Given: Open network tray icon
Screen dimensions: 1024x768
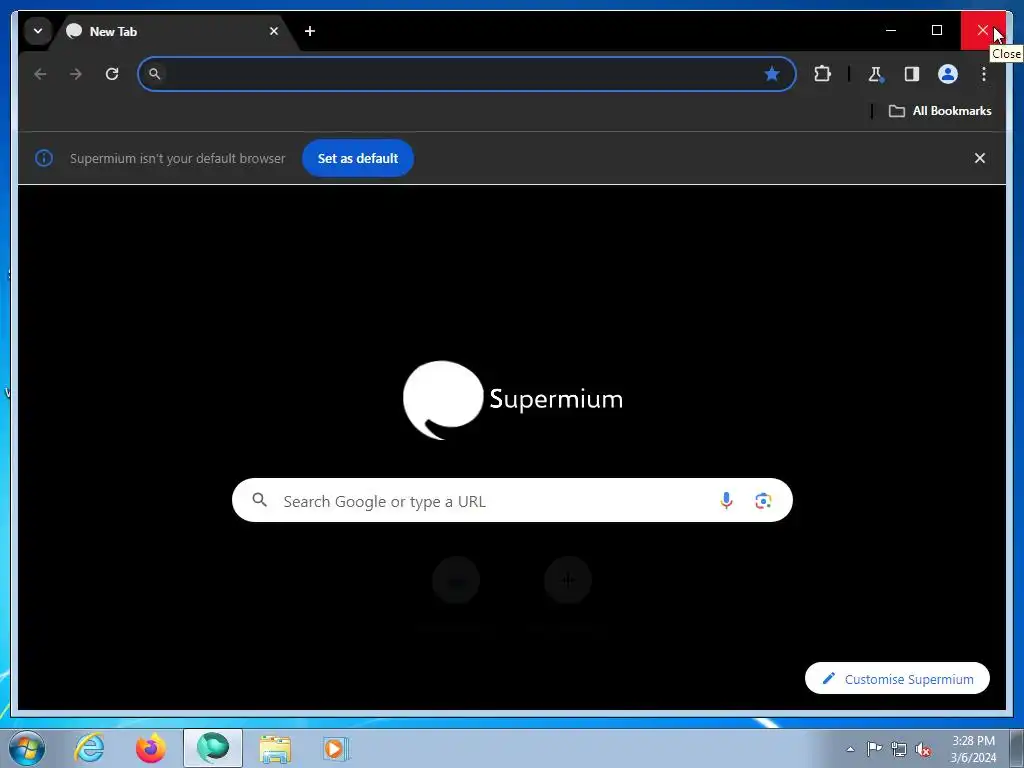Looking at the screenshot, I should click(x=899, y=749).
